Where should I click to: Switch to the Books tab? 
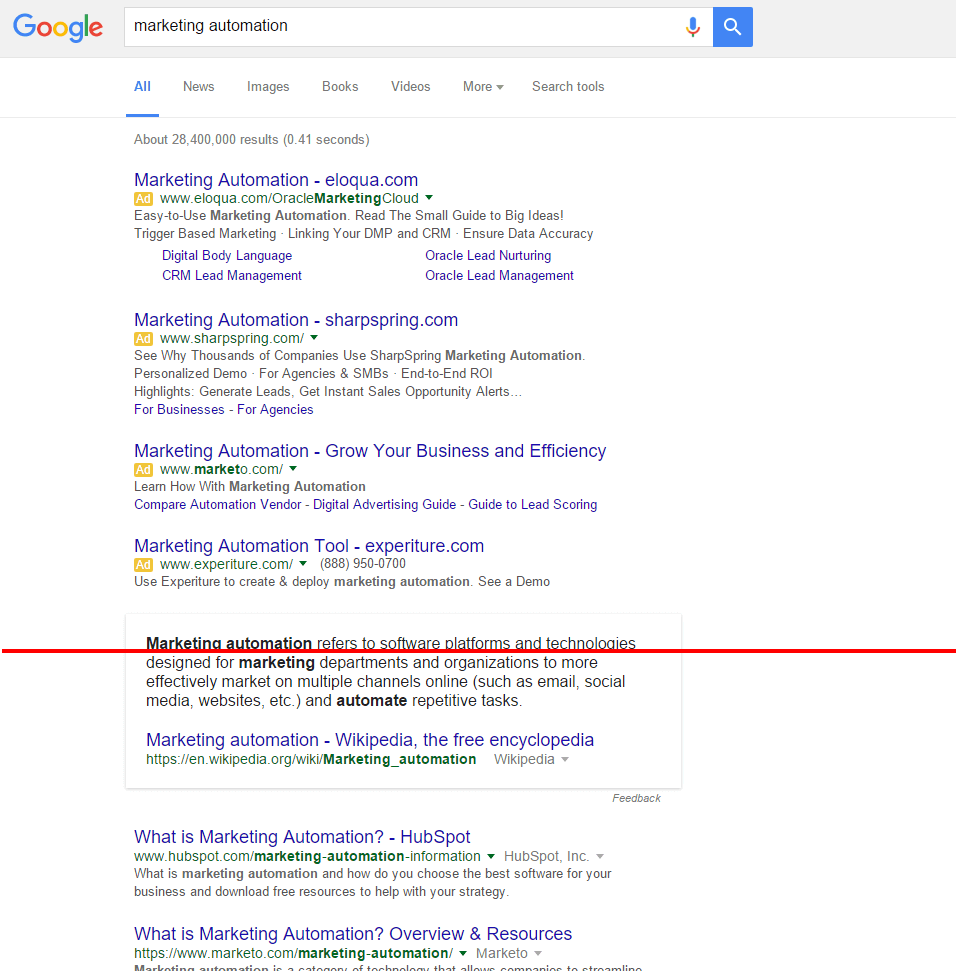point(340,87)
